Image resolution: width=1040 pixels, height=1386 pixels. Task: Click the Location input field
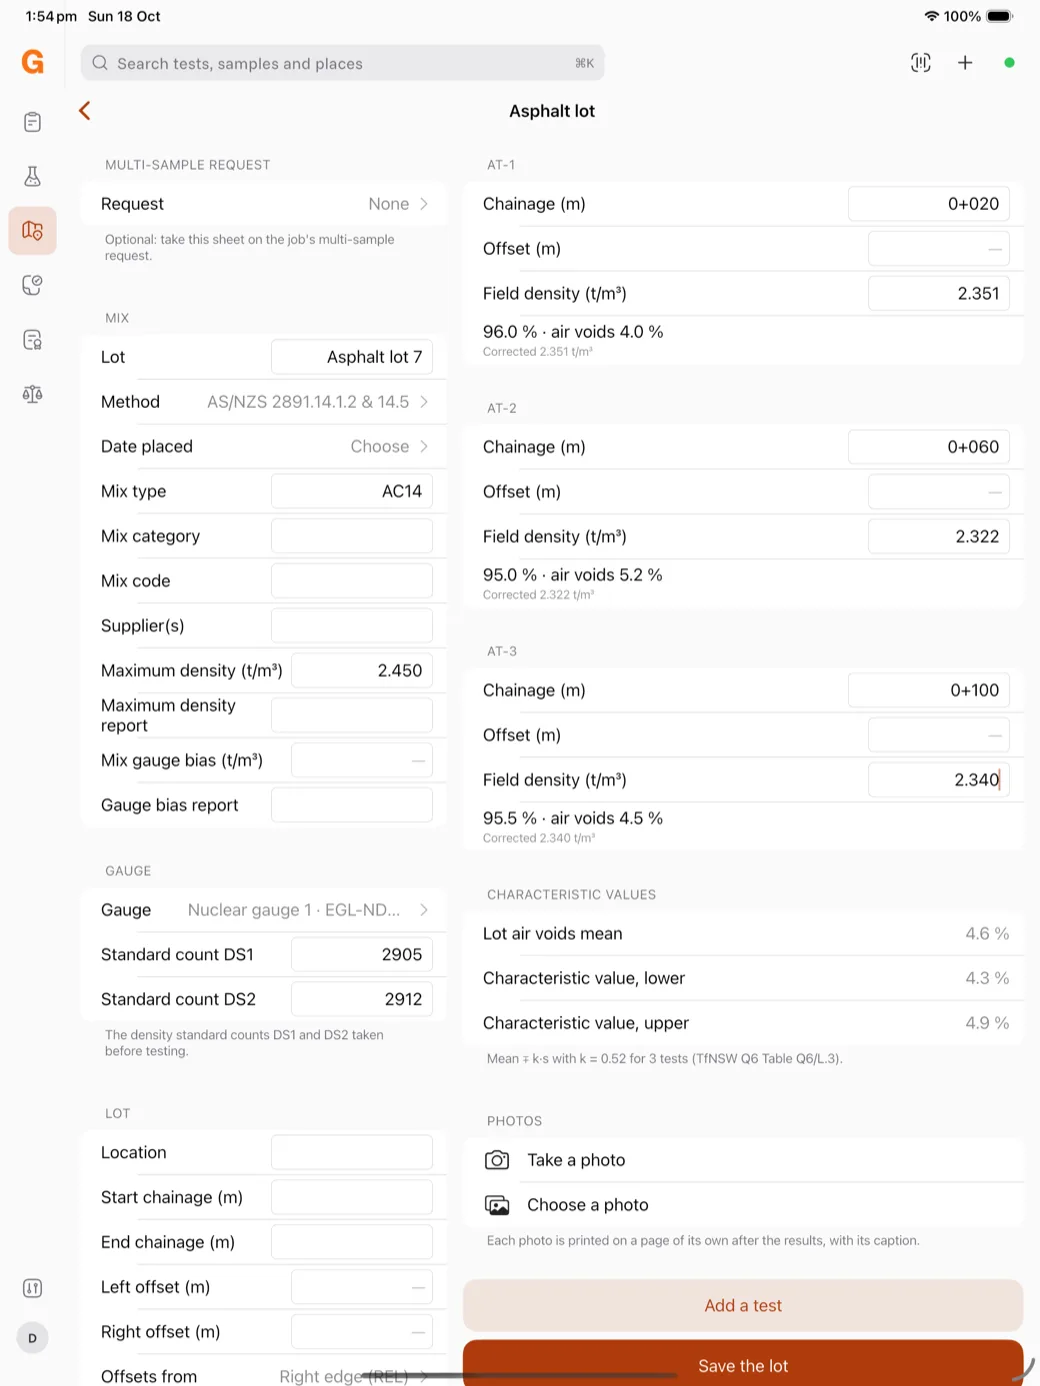[352, 1153]
